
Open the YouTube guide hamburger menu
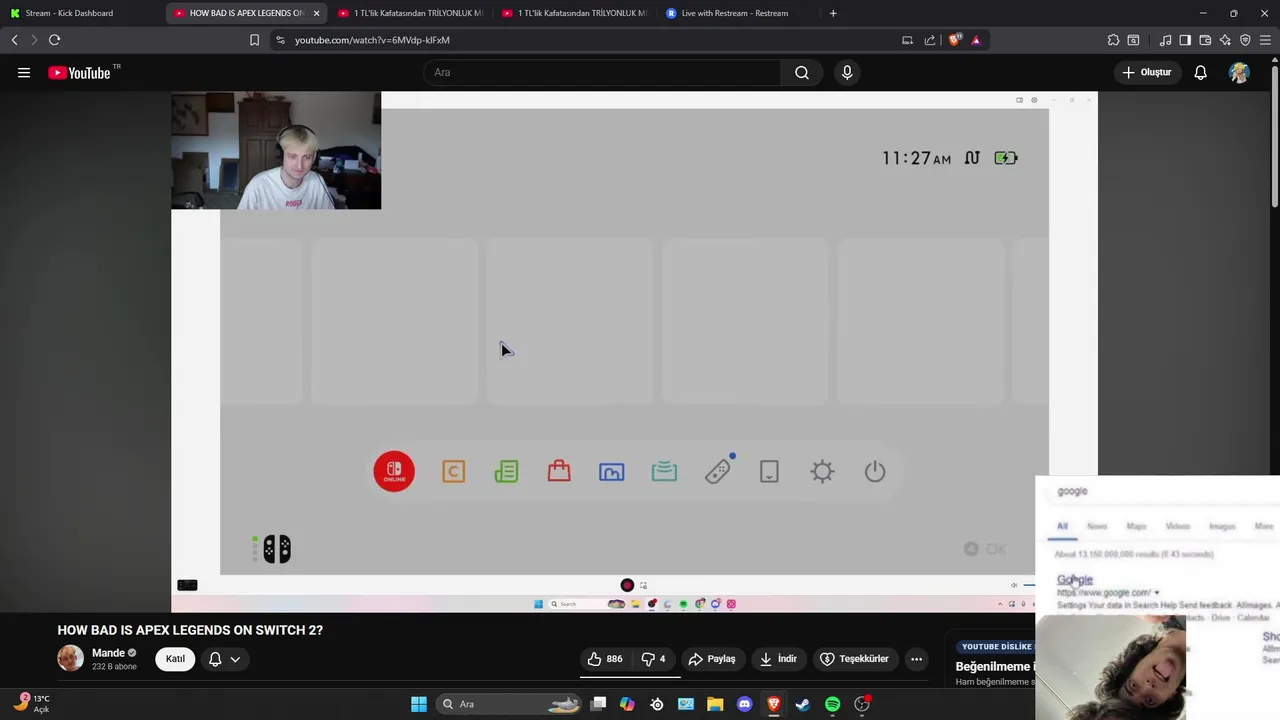click(x=24, y=72)
